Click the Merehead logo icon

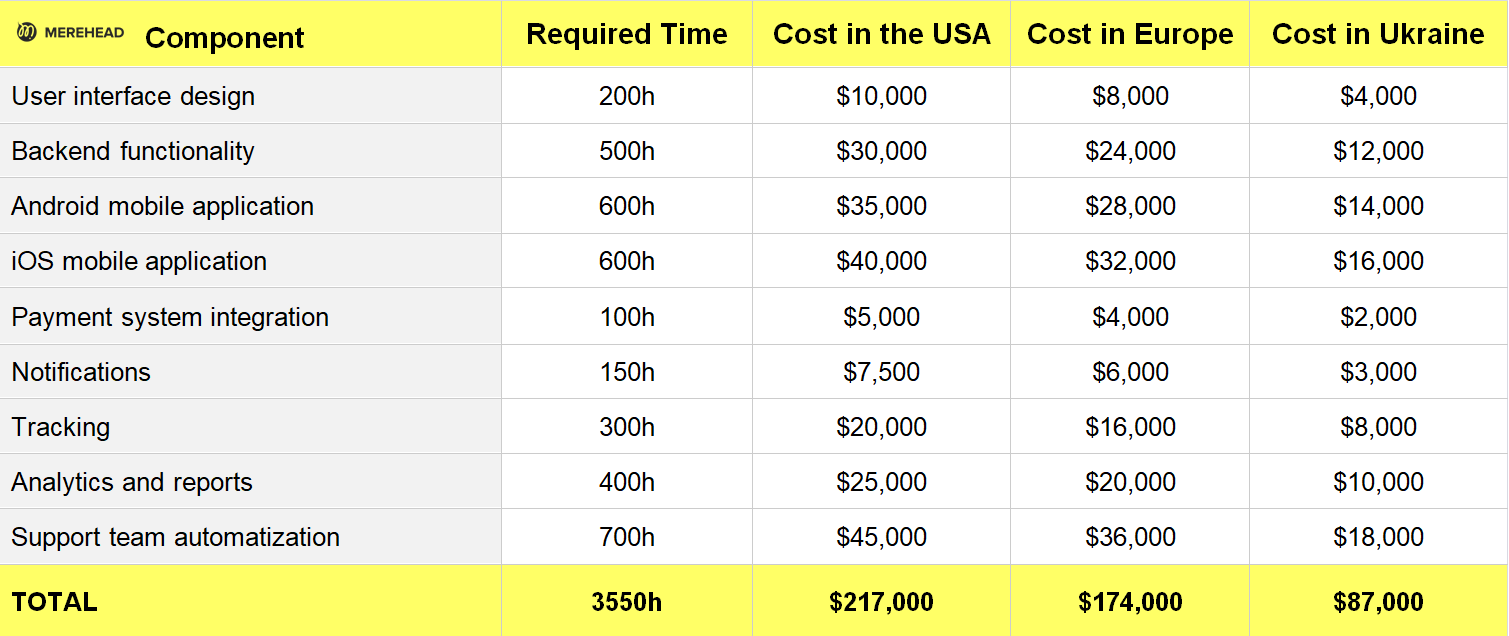click(x=27, y=33)
